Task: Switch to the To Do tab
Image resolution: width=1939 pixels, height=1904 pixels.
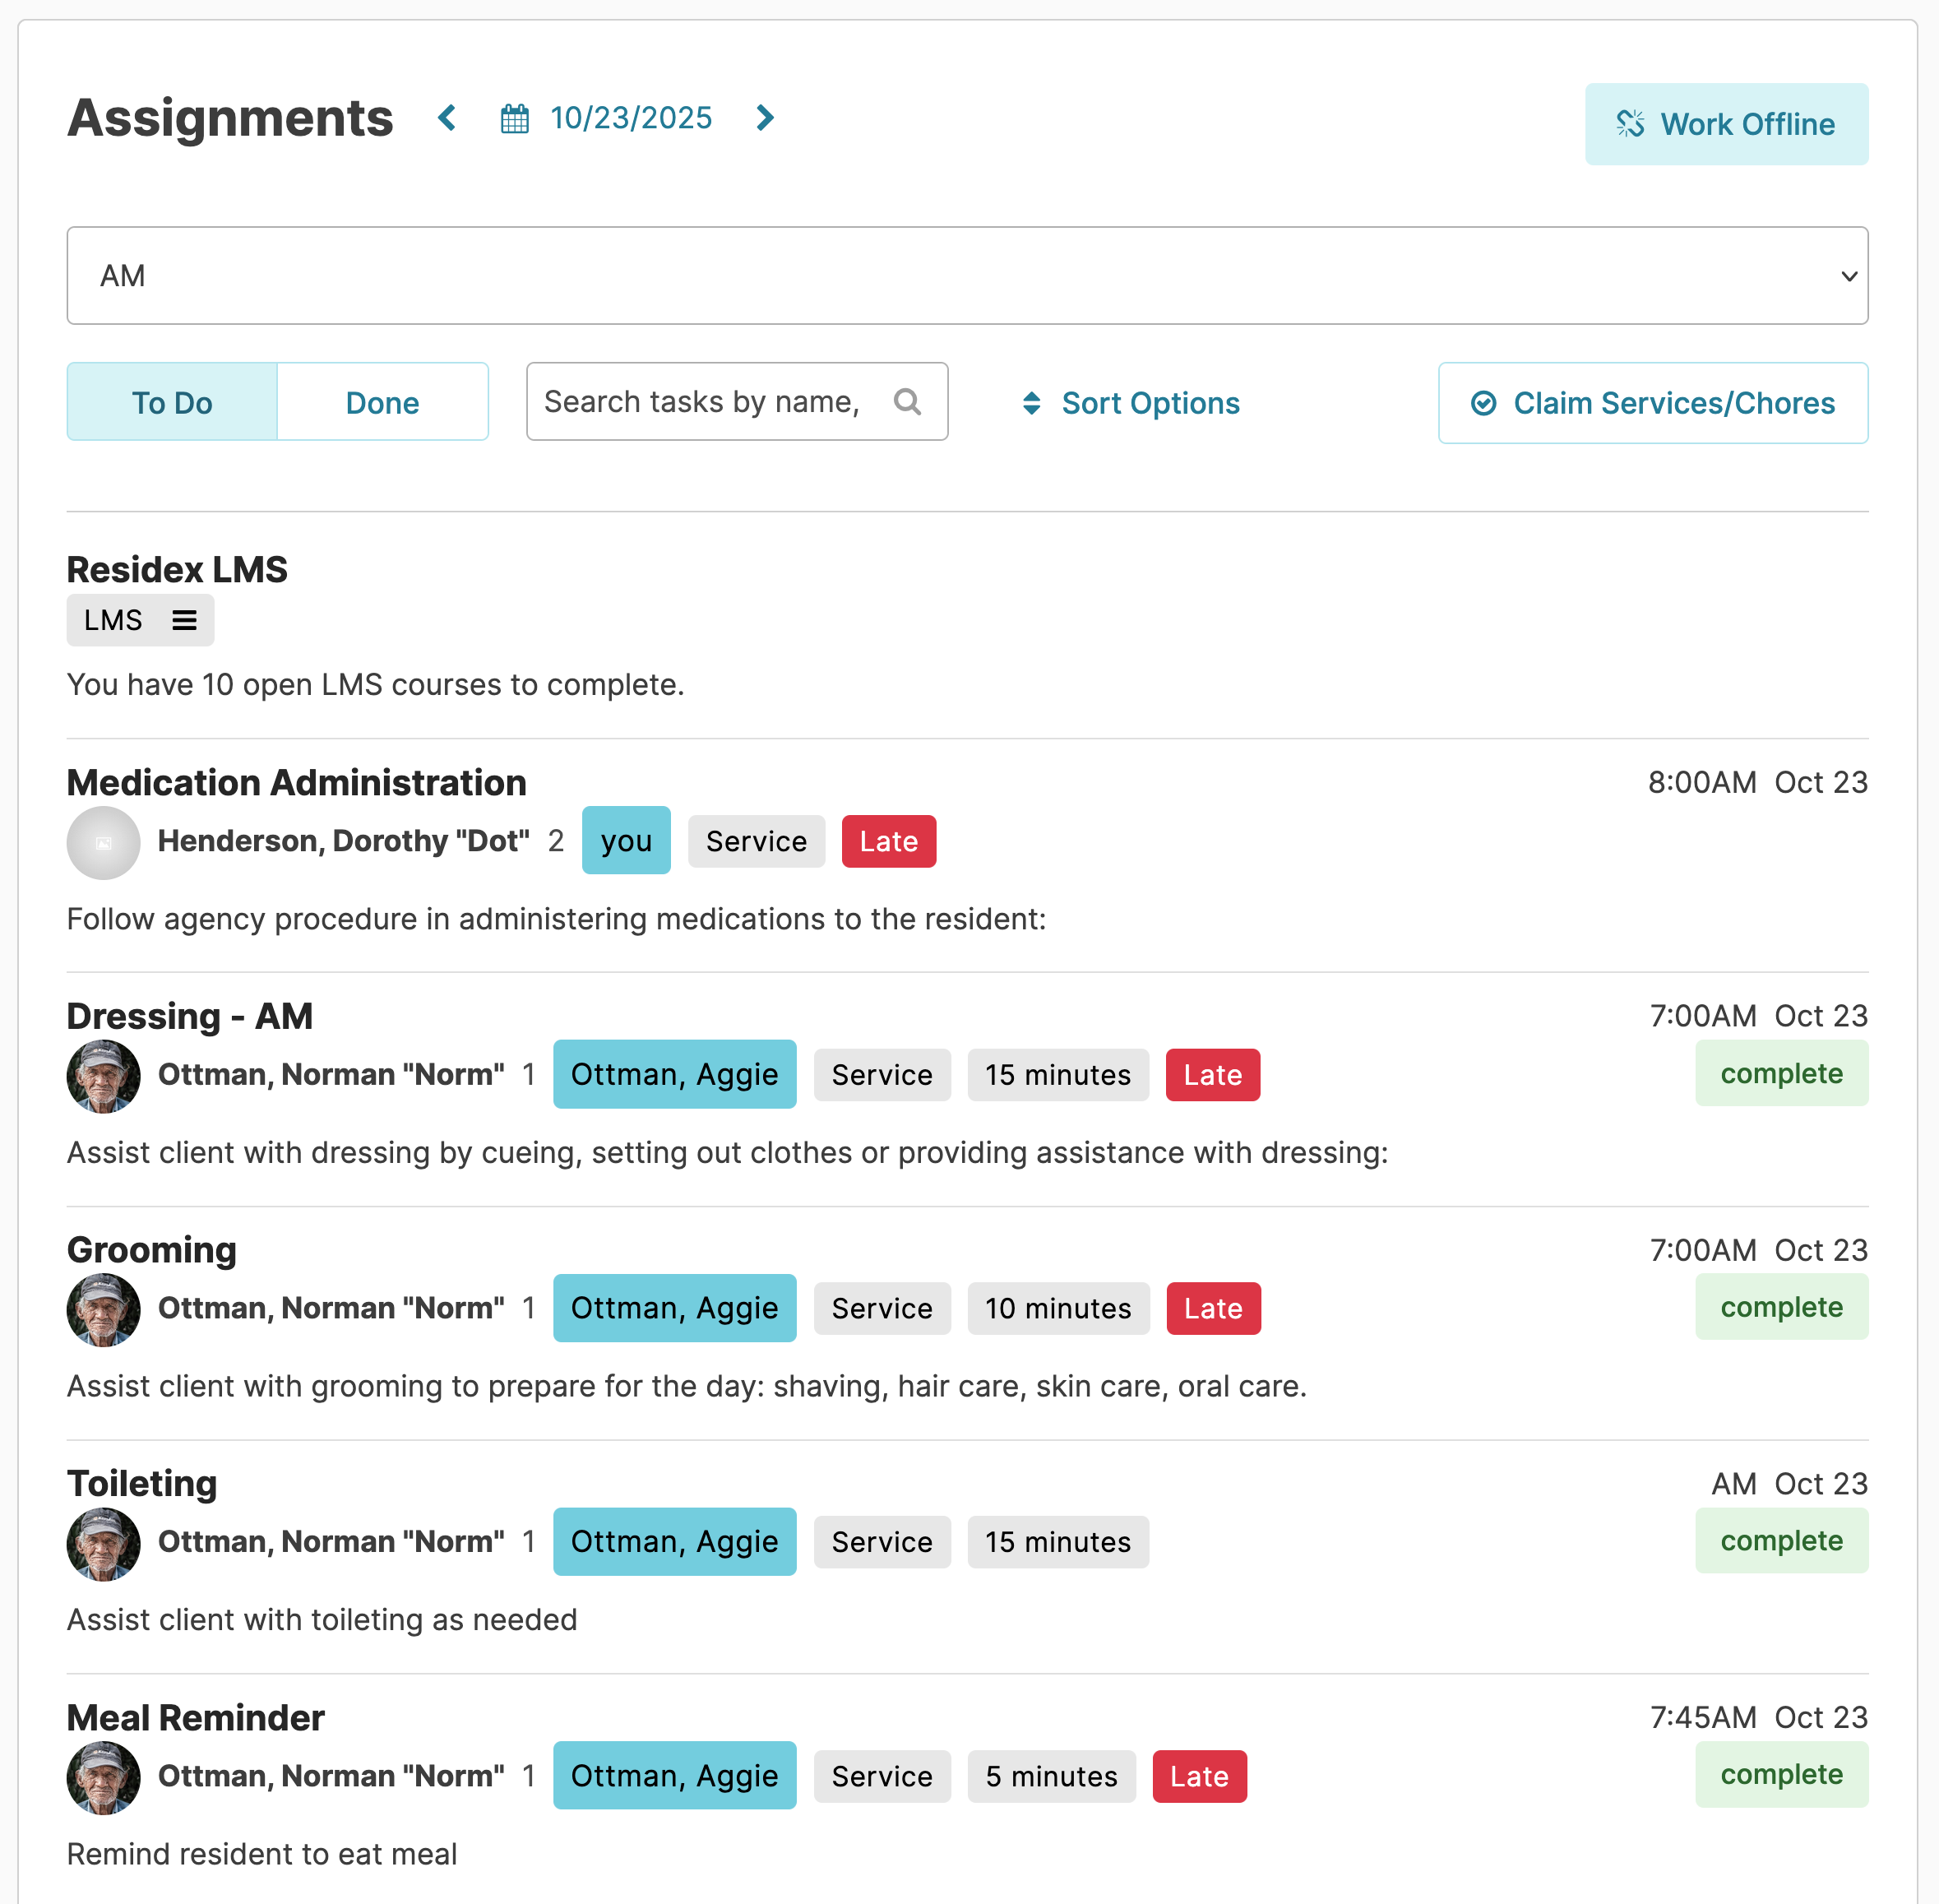Action: coord(172,403)
